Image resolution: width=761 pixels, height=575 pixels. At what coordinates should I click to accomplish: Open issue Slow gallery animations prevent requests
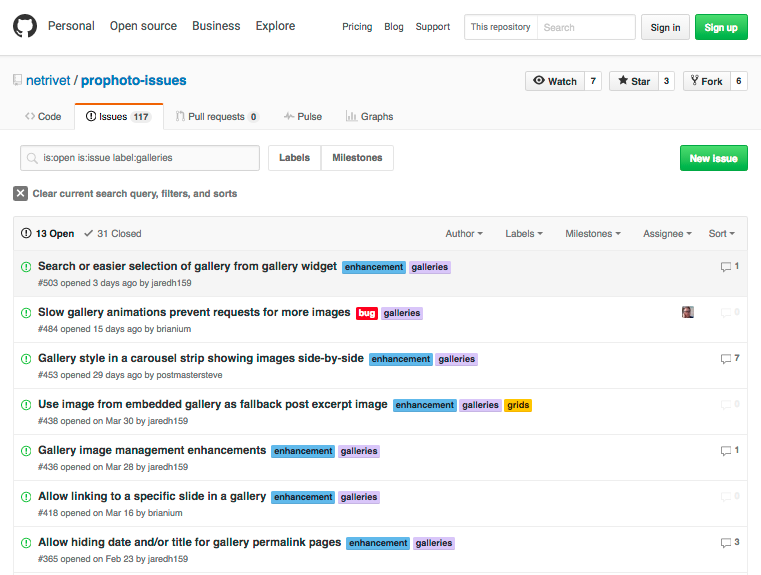click(x=194, y=312)
